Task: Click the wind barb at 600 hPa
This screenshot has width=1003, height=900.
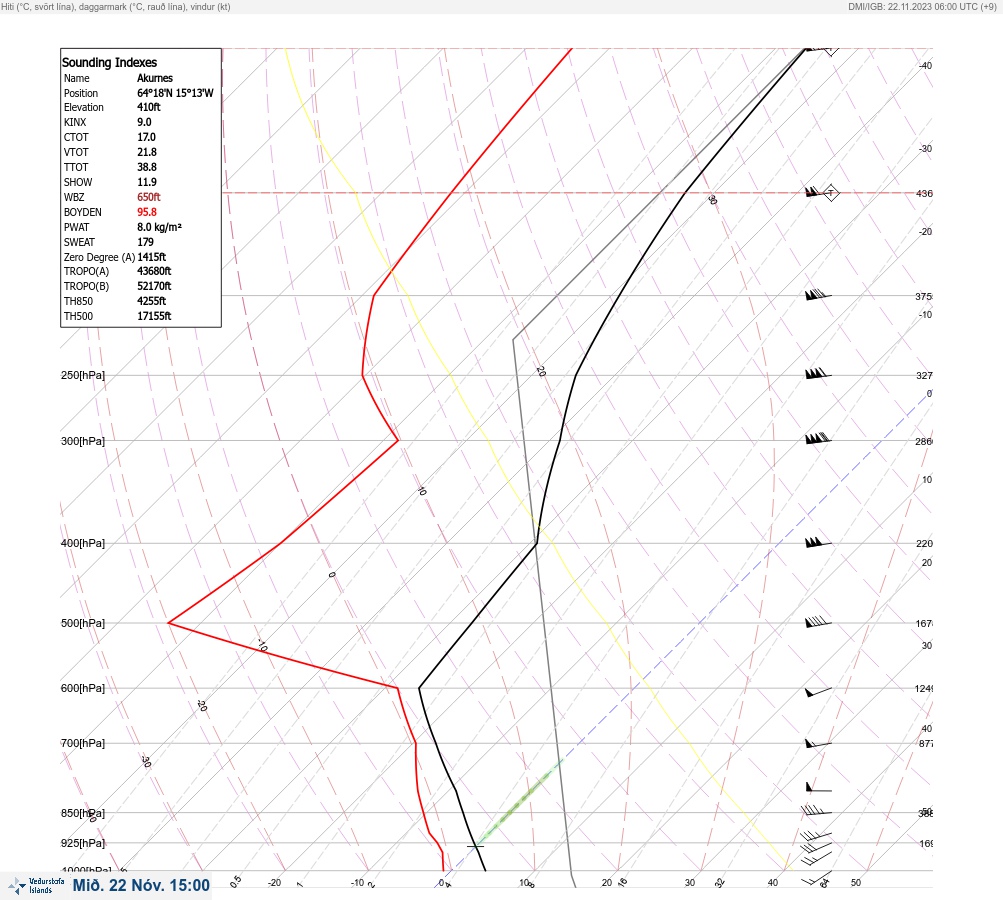Action: click(x=818, y=691)
